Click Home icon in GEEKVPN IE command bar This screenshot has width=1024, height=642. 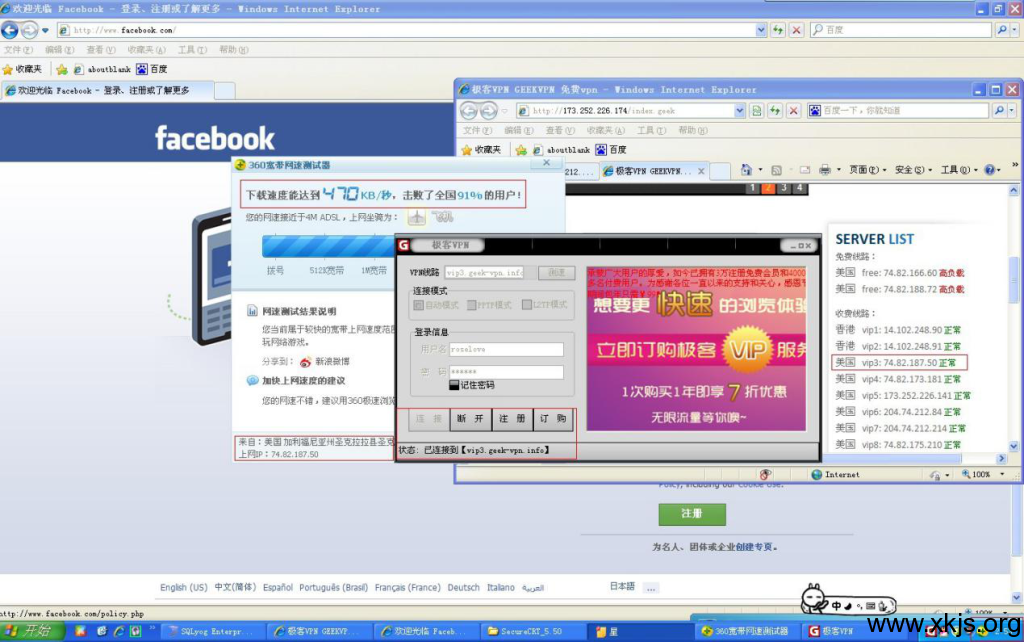[746, 170]
